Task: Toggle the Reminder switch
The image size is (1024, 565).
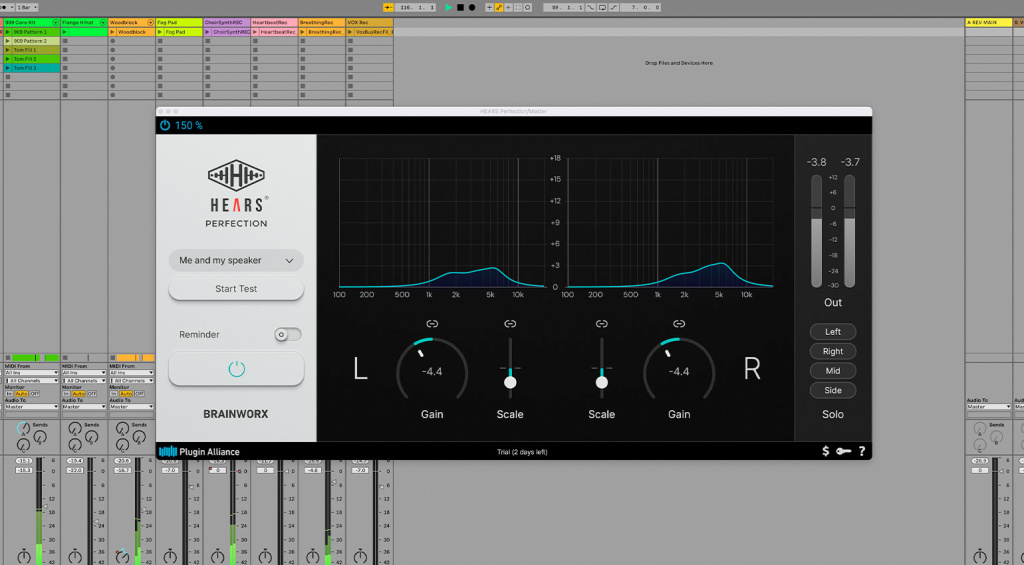Action: (x=287, y=334)
